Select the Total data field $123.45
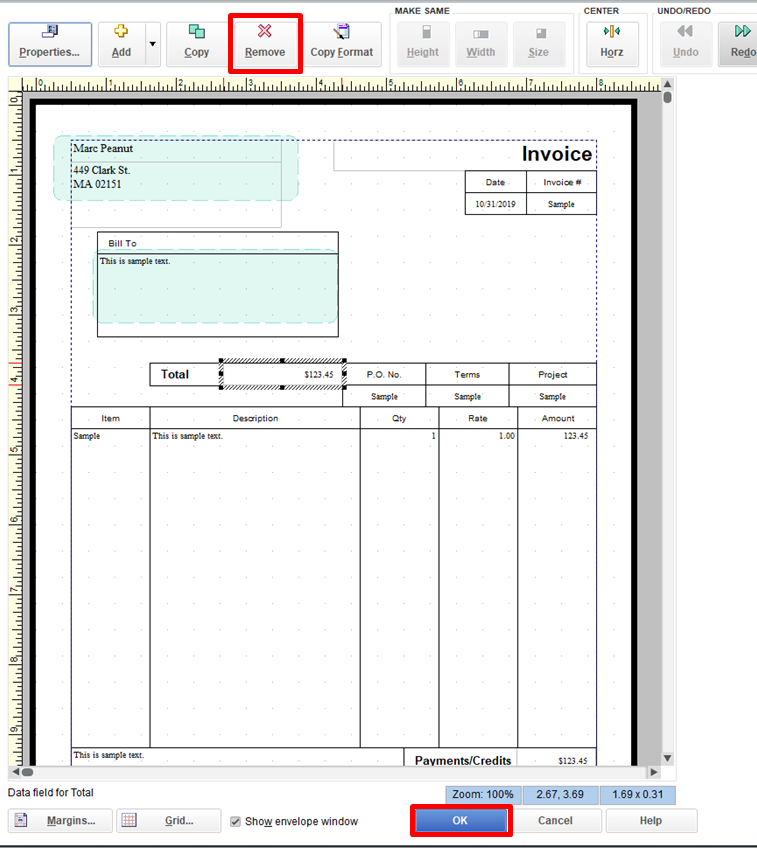The height and width of the screenshot is (848, 757). point(282,374)
